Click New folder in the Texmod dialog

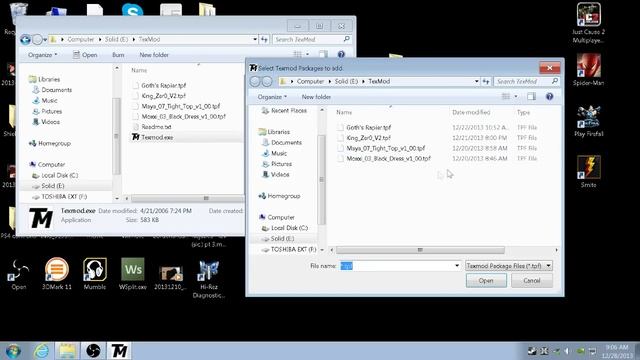(x=316, y=97)
